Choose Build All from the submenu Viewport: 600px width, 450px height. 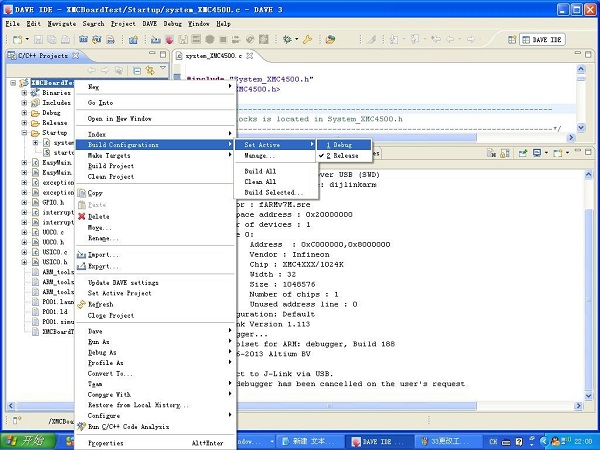click(x=260, y=171)
